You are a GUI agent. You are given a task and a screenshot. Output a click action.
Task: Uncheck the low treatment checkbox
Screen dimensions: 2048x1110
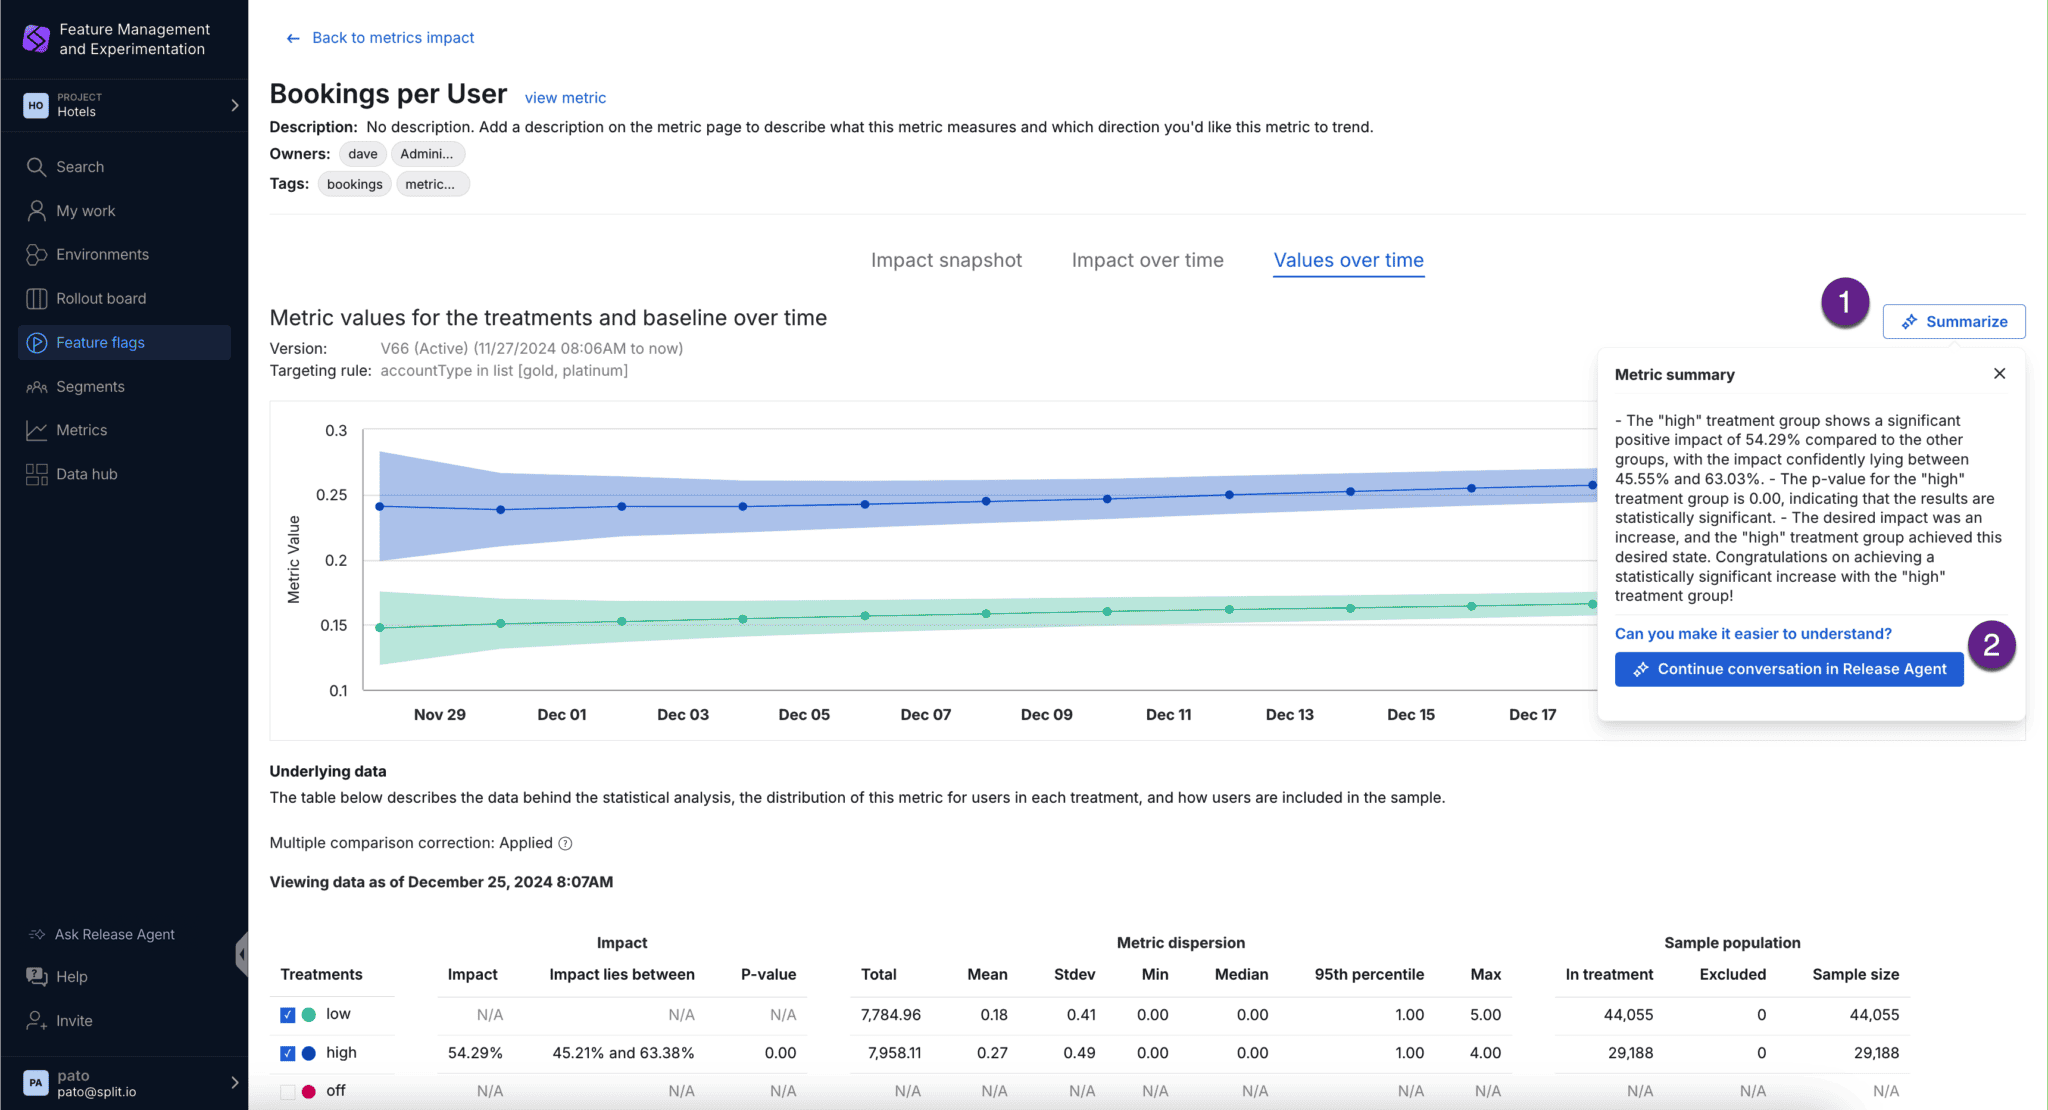coord(287,1014)
